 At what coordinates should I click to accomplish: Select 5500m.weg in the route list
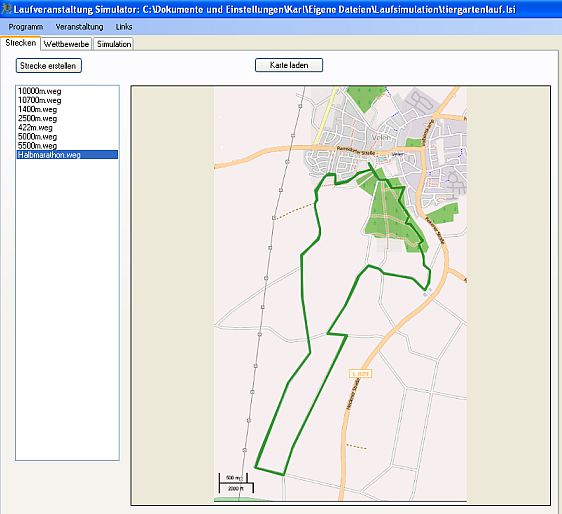pos(67,146)
